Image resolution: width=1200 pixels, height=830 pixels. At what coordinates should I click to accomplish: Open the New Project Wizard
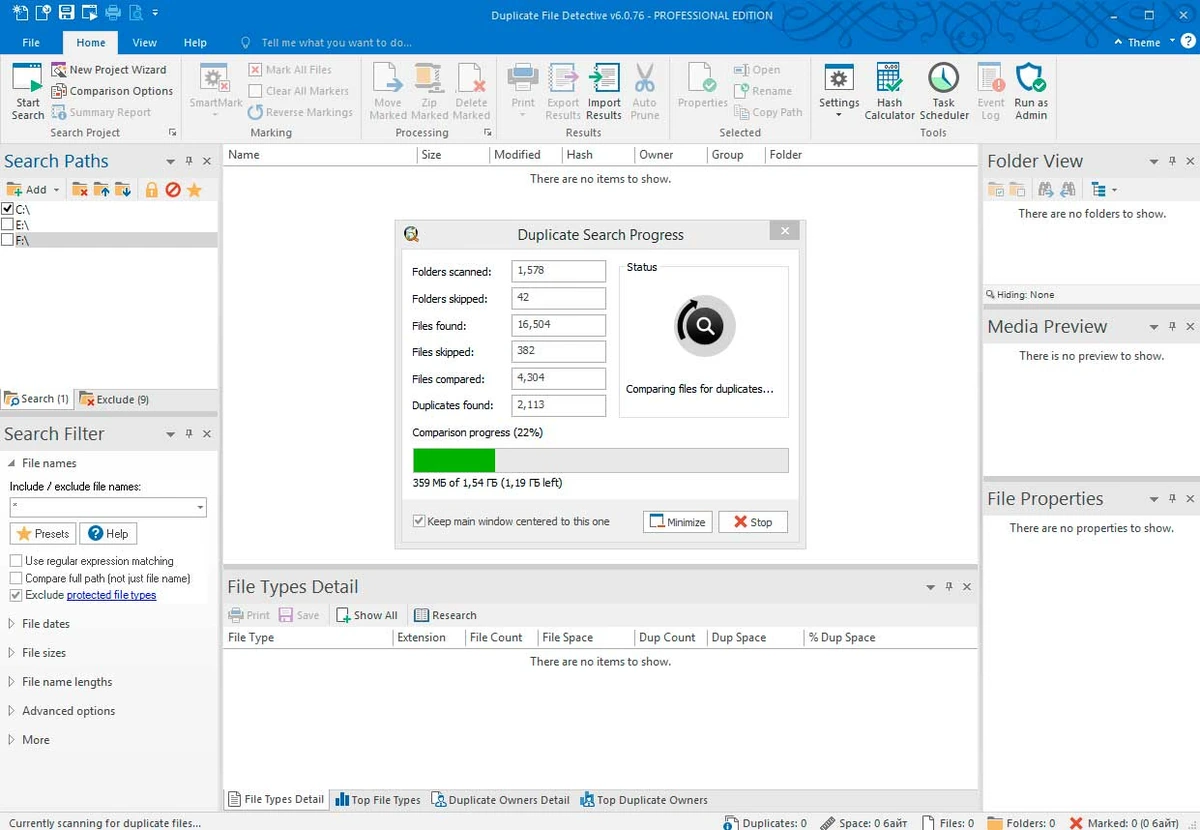[x=108, y=70]
